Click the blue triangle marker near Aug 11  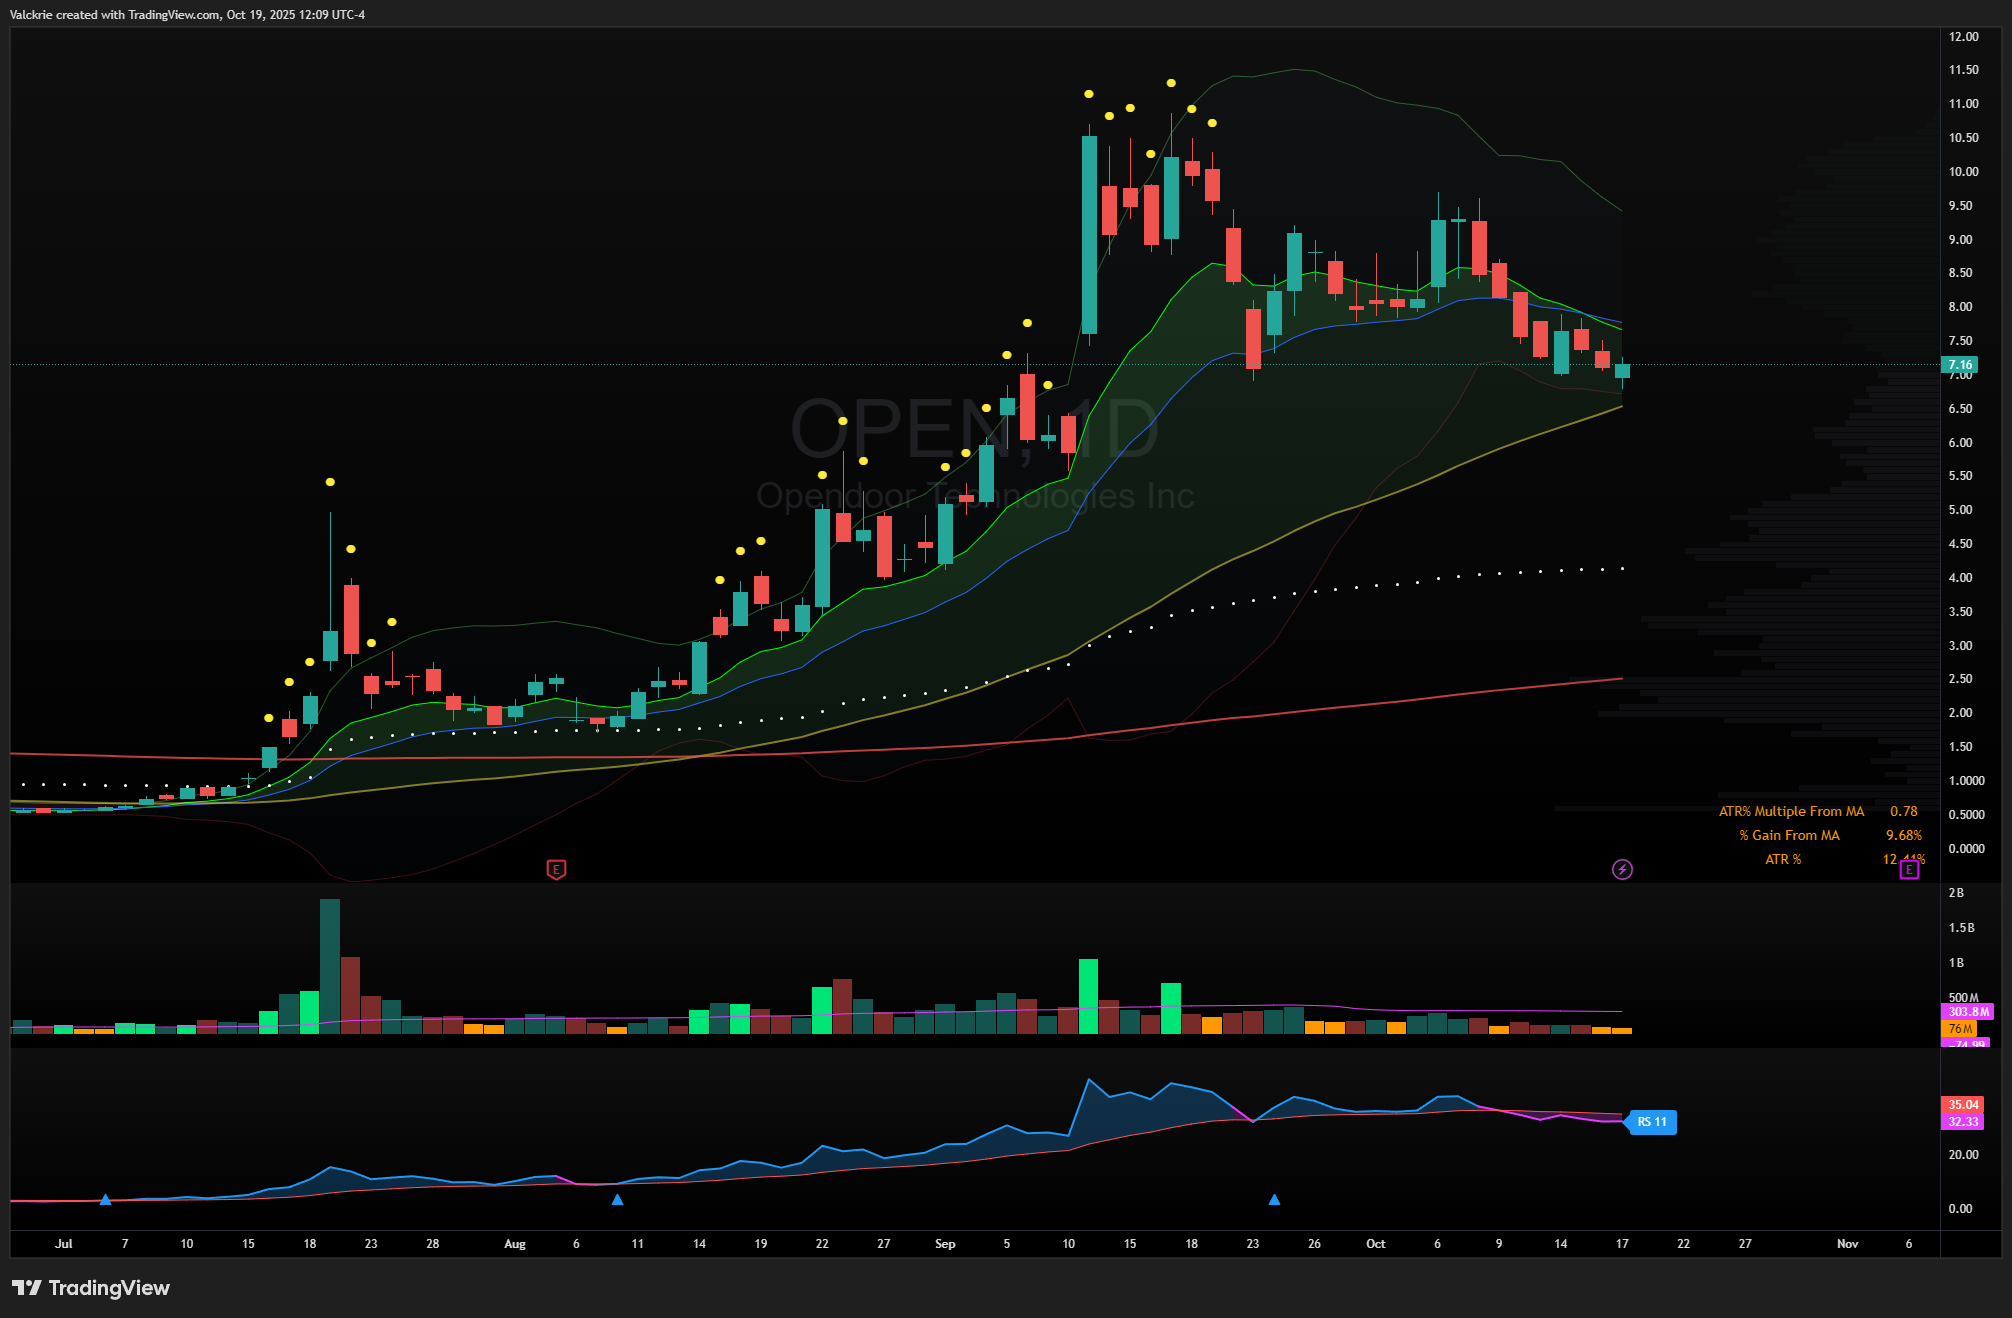tap(617, 1199)
